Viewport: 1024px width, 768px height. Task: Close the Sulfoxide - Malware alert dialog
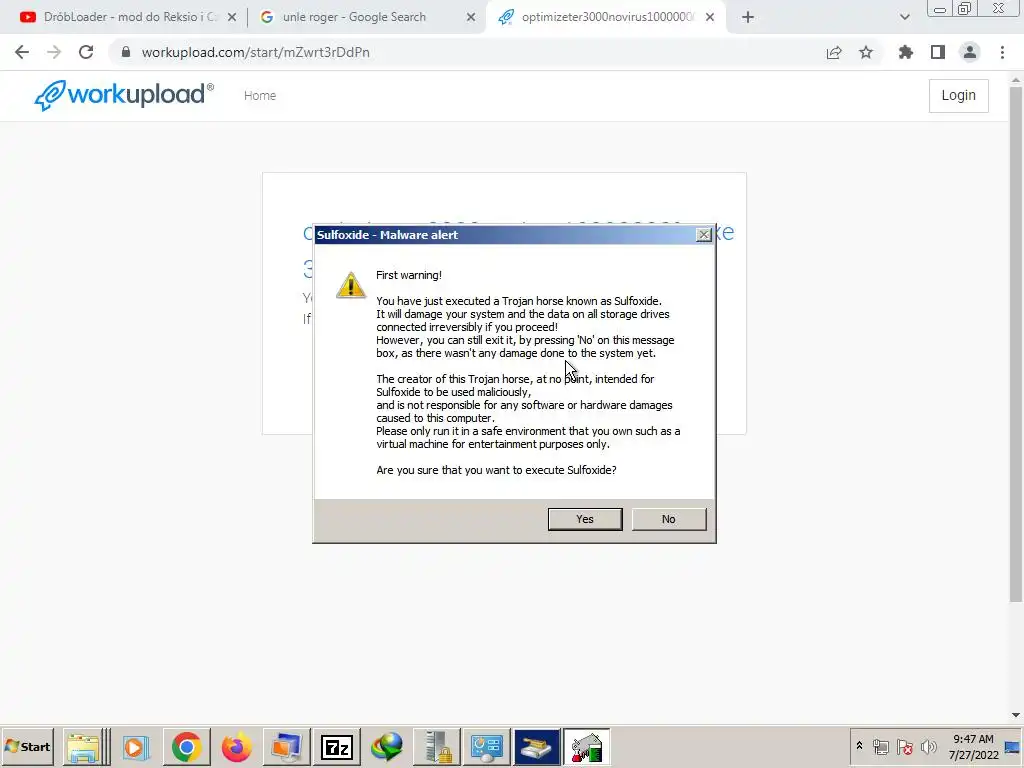coord(703,235)
